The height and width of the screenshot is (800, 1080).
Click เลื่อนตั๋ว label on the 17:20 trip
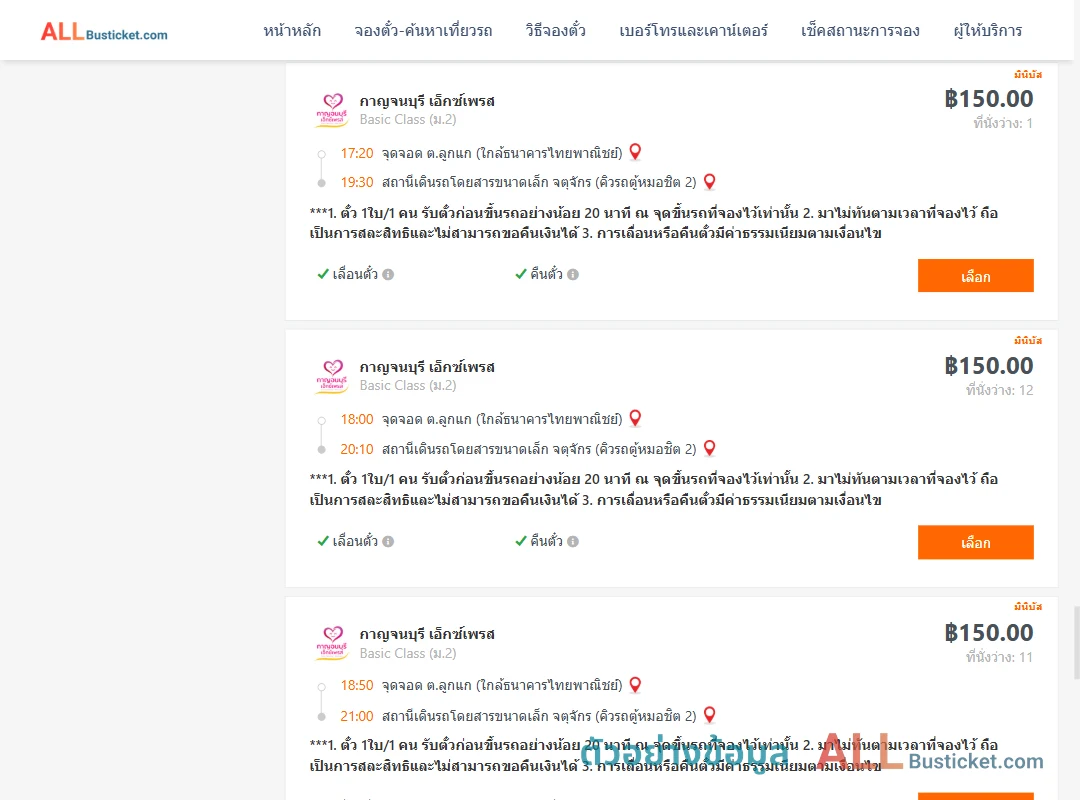click(x=355, y=274)
